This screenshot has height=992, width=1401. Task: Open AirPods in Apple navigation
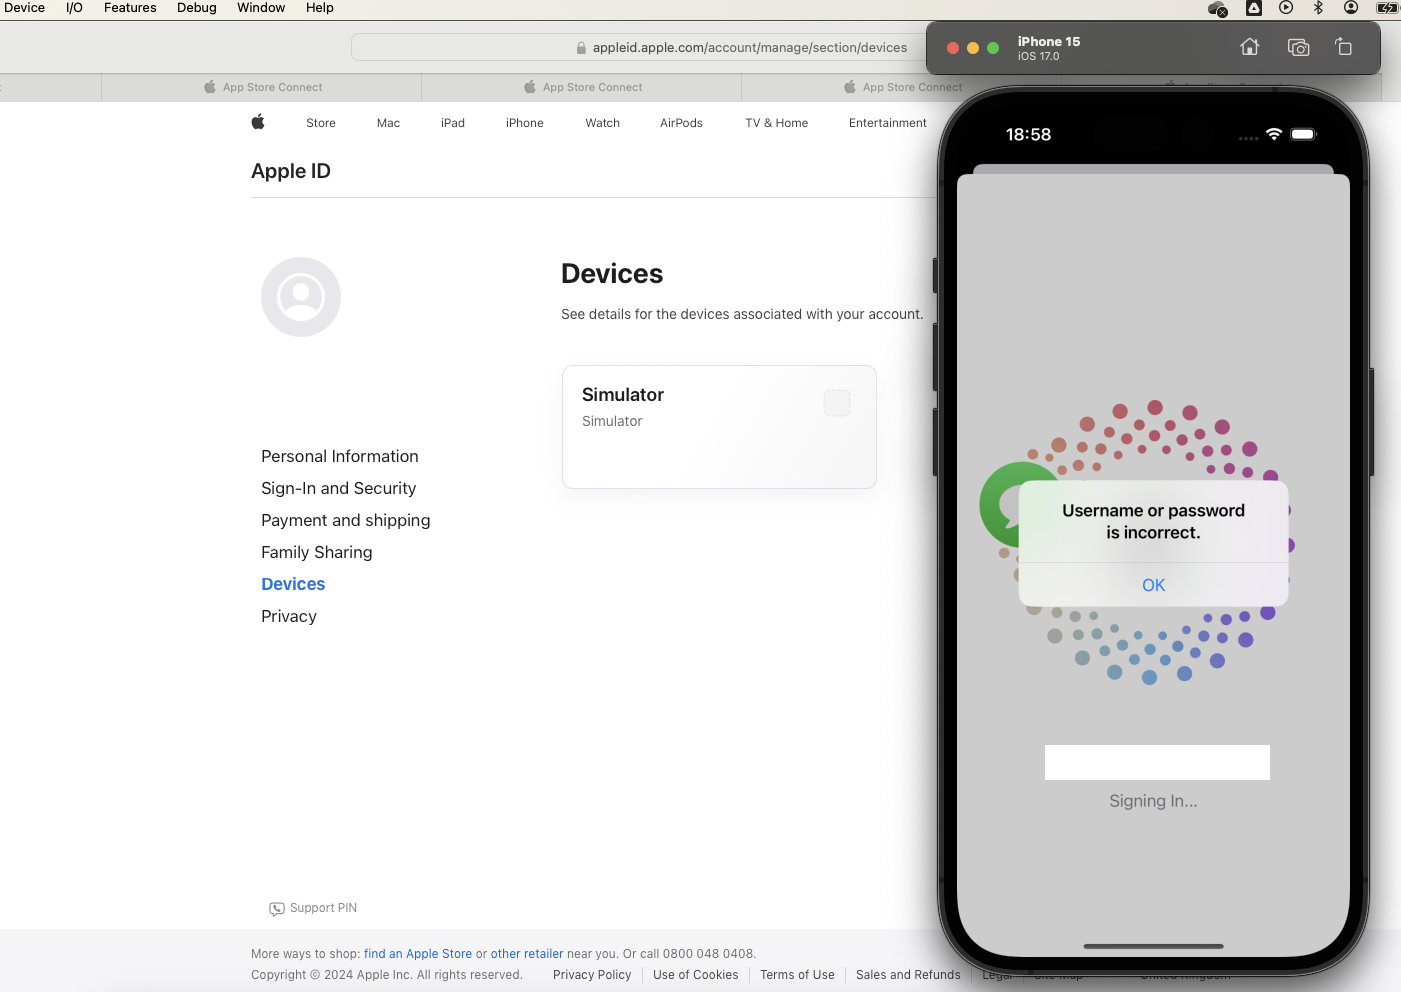point(681,123)
